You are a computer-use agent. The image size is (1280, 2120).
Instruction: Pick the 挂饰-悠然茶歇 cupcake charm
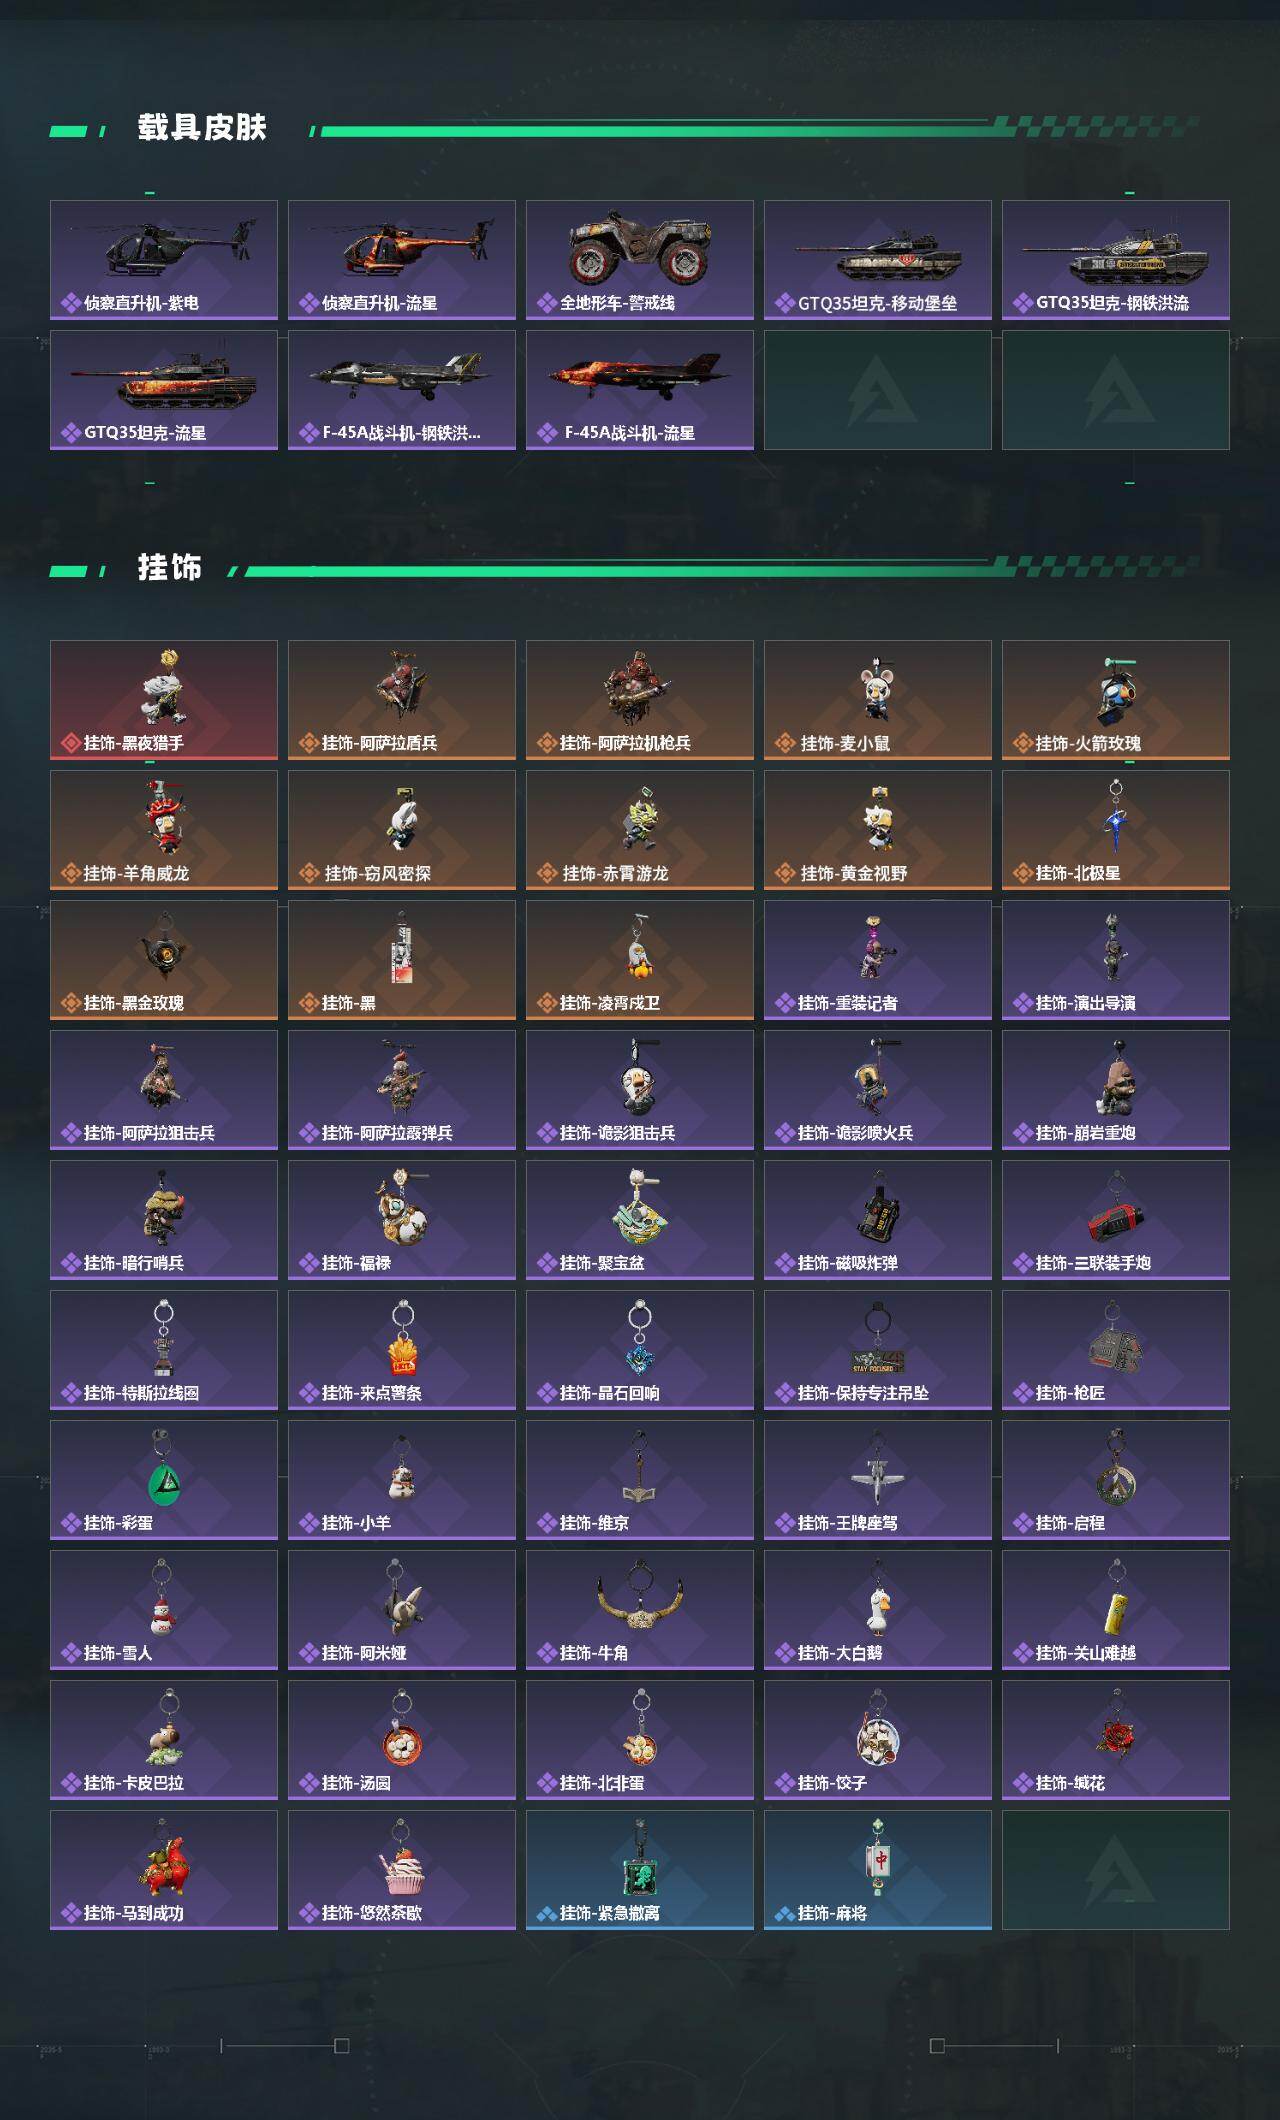coord(402,1870)
